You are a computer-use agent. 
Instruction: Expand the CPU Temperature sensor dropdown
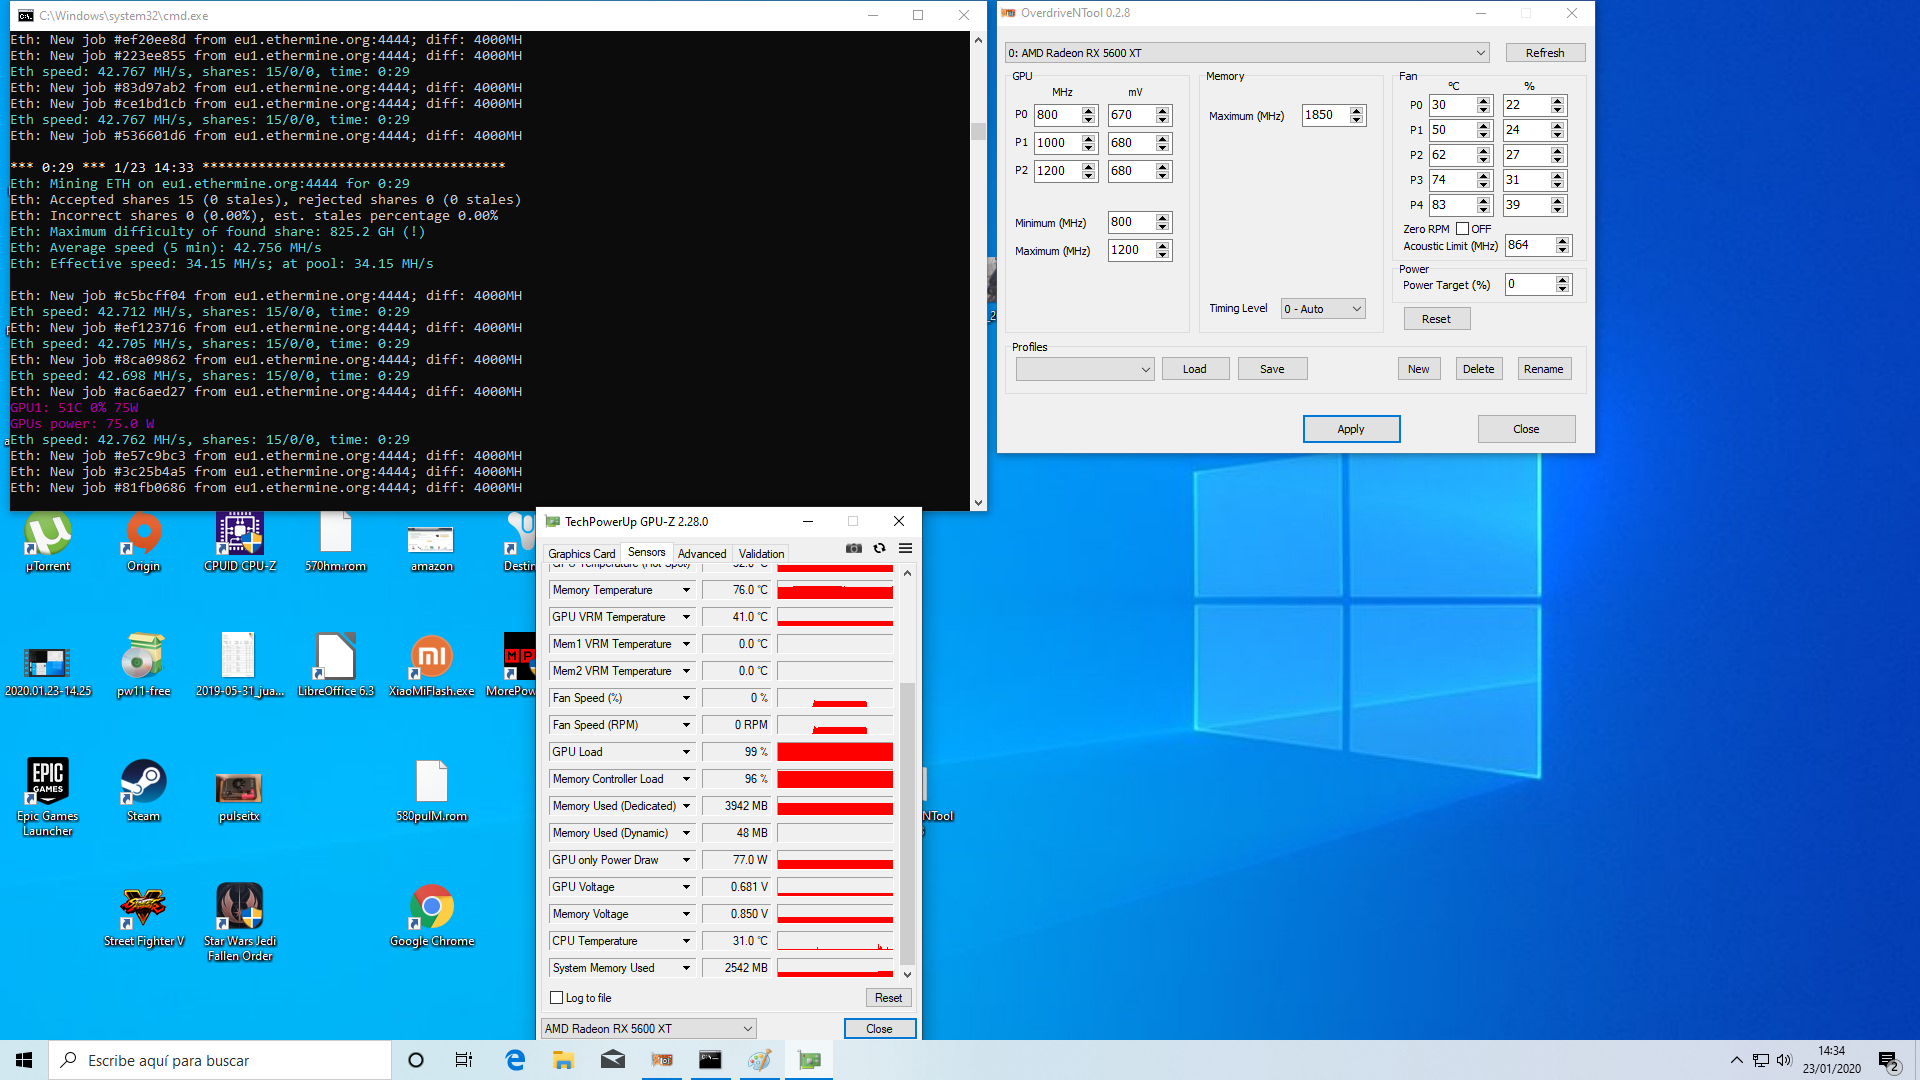[686, 941]
